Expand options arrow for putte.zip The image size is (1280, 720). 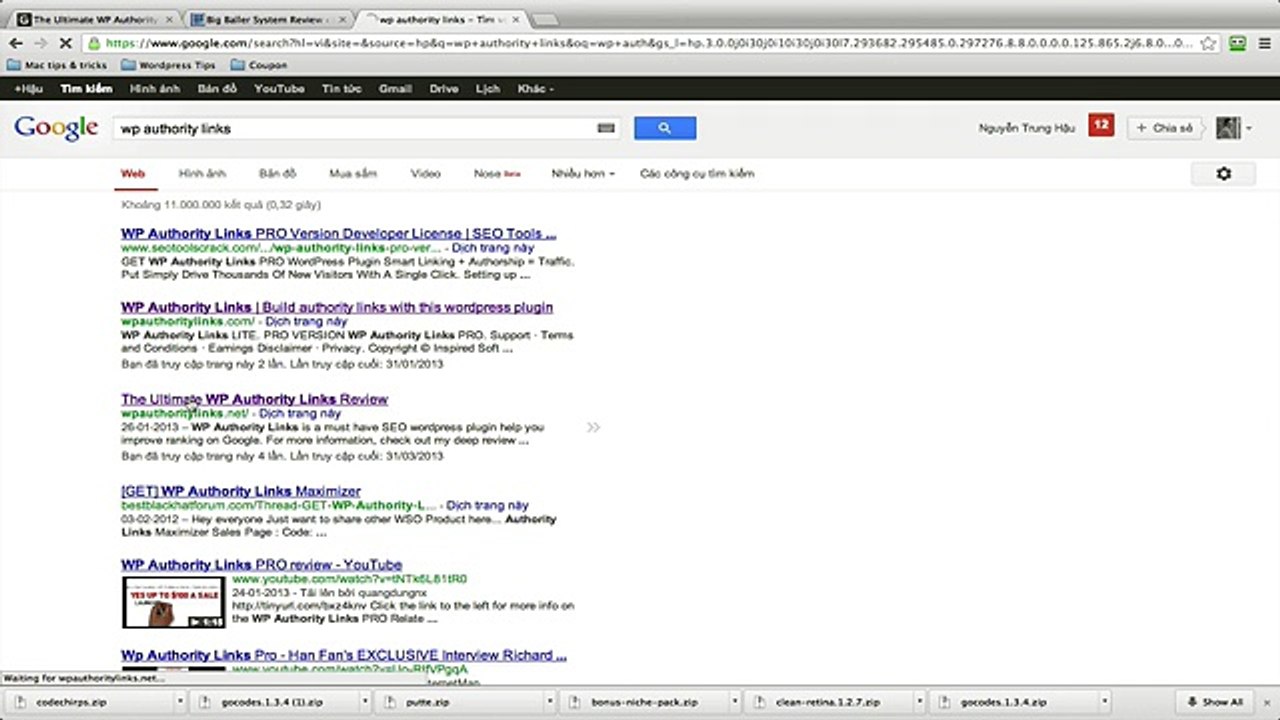pos(550,702)
